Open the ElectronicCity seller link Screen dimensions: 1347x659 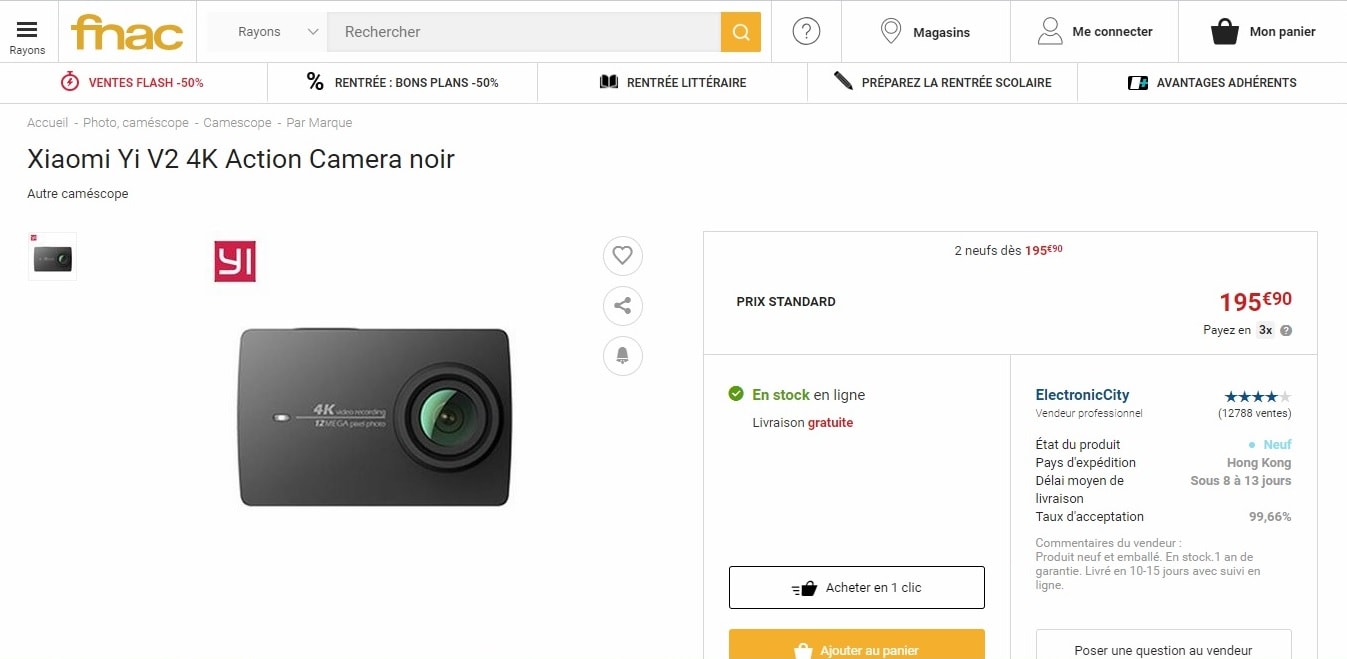pos(1082,395)
